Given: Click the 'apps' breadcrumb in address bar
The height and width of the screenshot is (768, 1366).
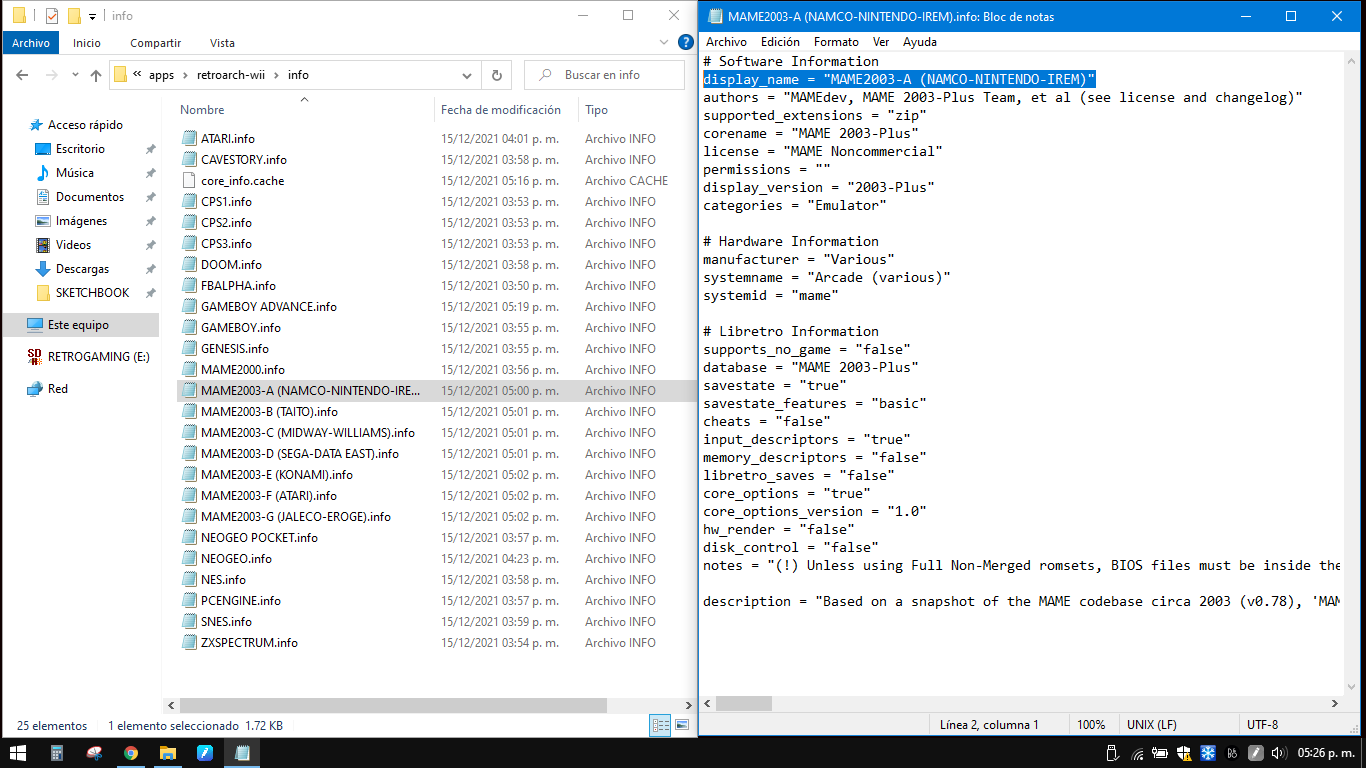Looking at the screenshot, I should point(161,75).
